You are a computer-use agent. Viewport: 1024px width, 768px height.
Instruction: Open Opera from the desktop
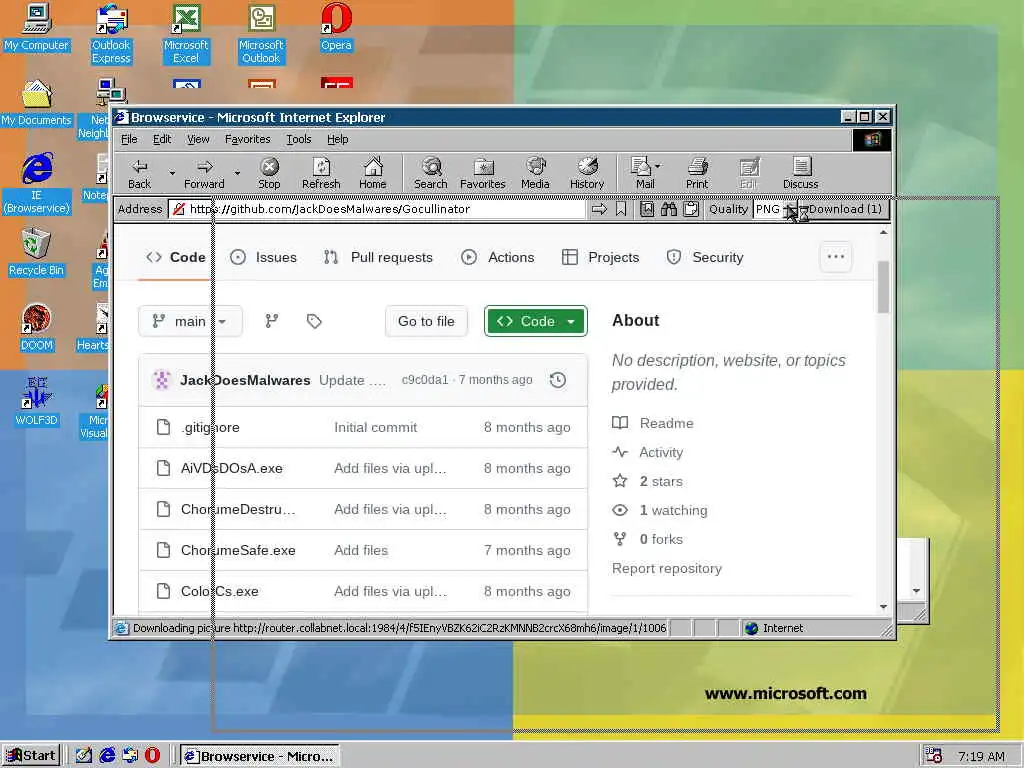(x=336, y=28)
